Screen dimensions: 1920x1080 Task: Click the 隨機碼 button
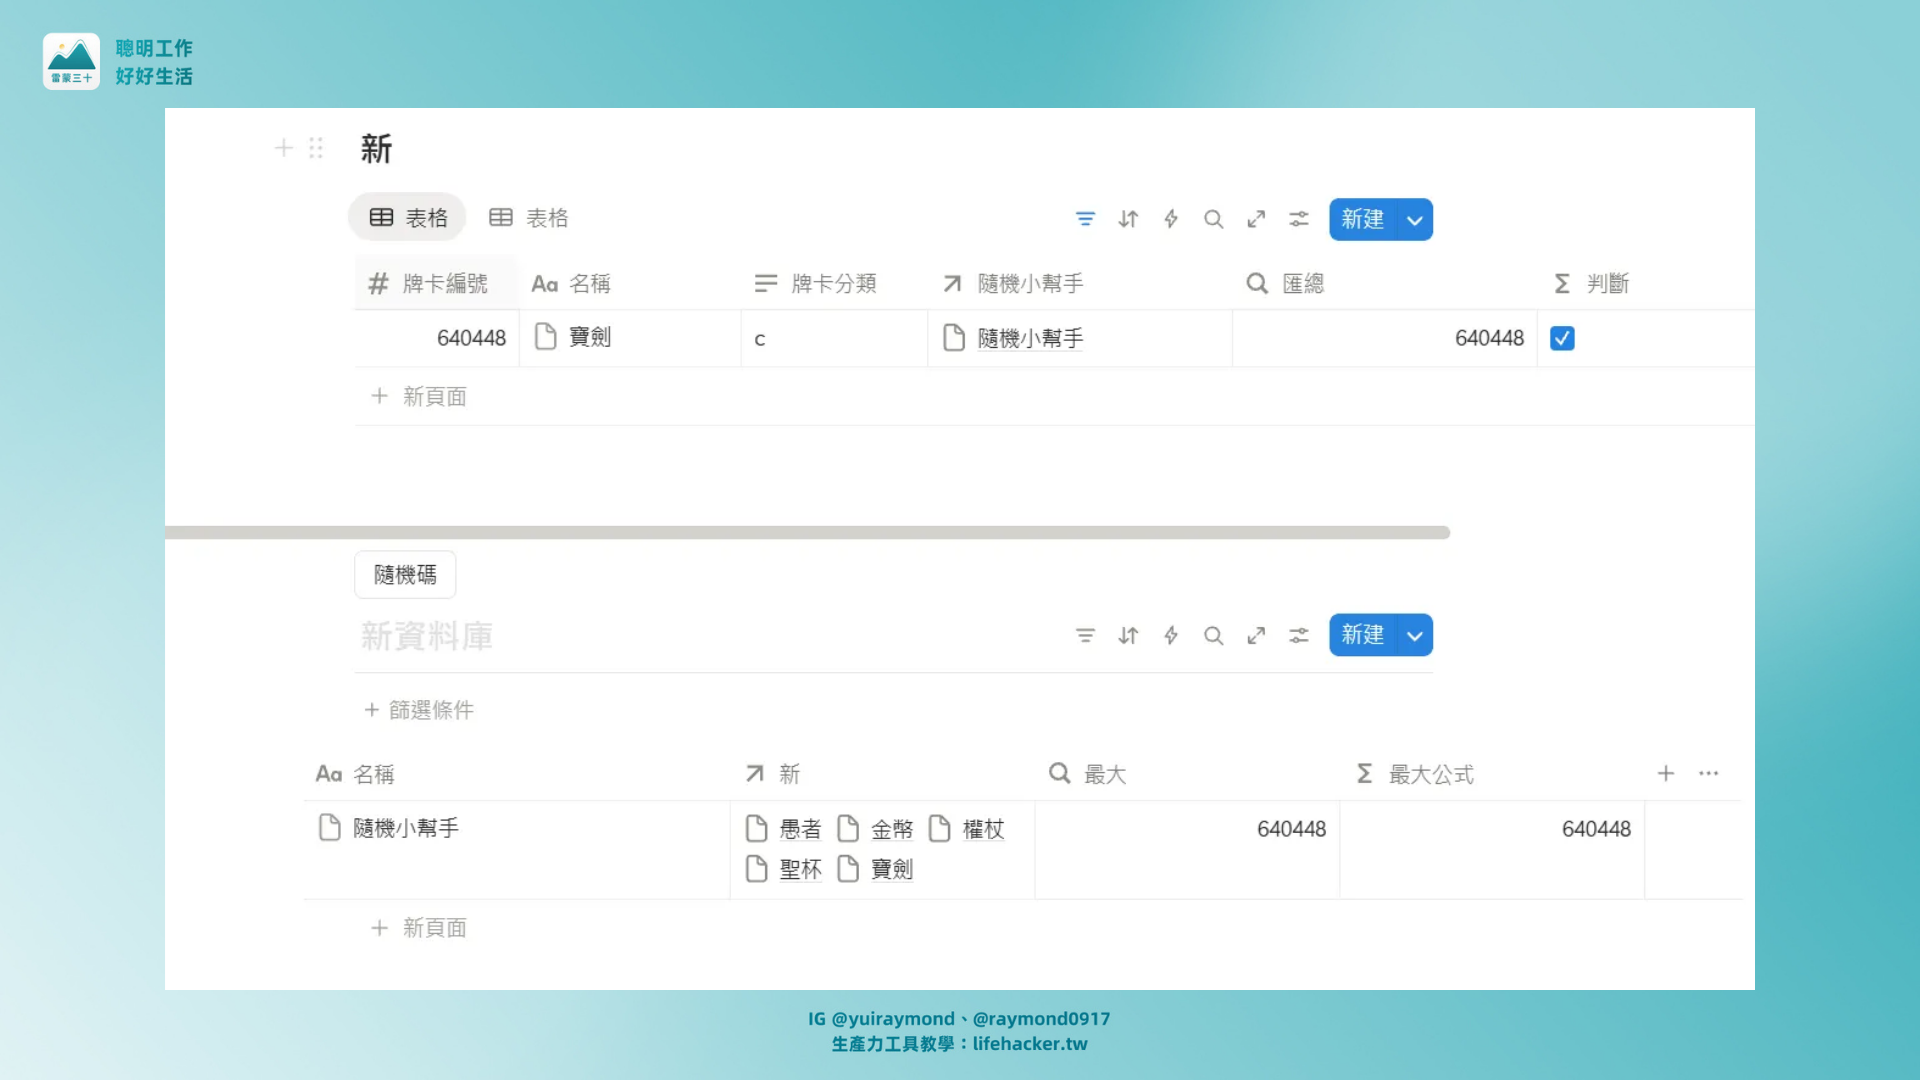point(405,575)
